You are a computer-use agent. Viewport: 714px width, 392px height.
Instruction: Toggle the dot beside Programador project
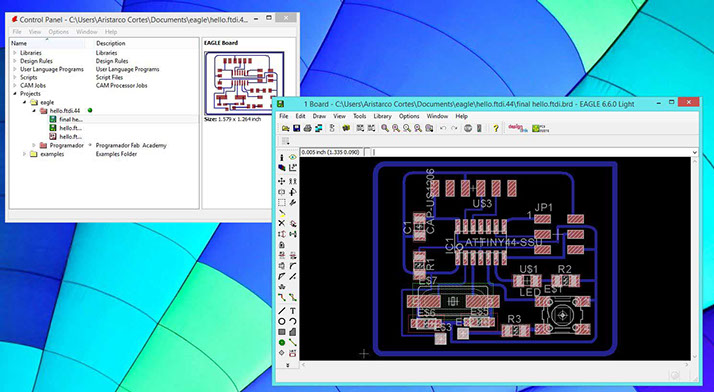point(90,145)
